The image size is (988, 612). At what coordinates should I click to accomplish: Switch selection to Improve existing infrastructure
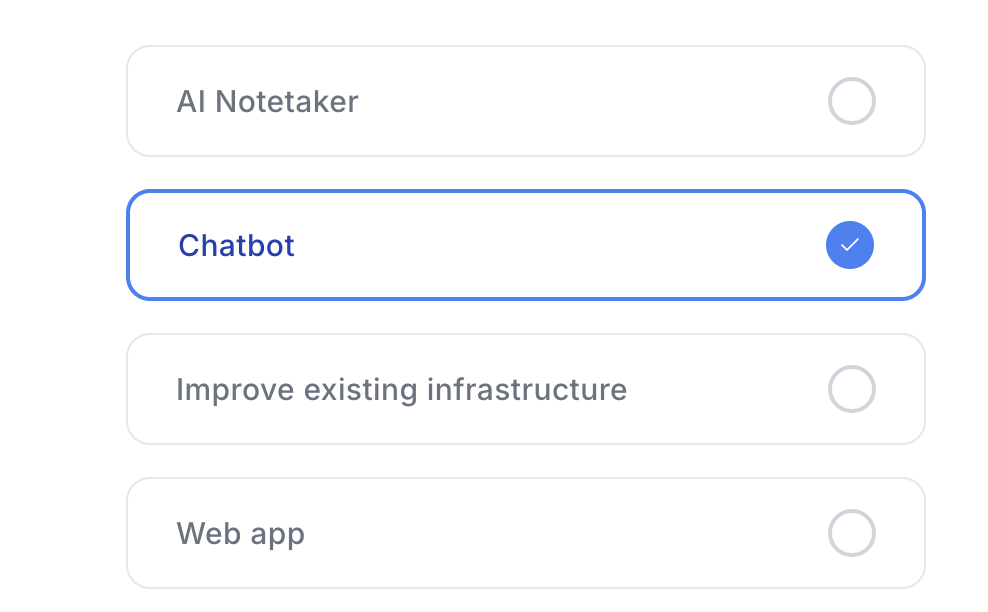tap(525, 389)
